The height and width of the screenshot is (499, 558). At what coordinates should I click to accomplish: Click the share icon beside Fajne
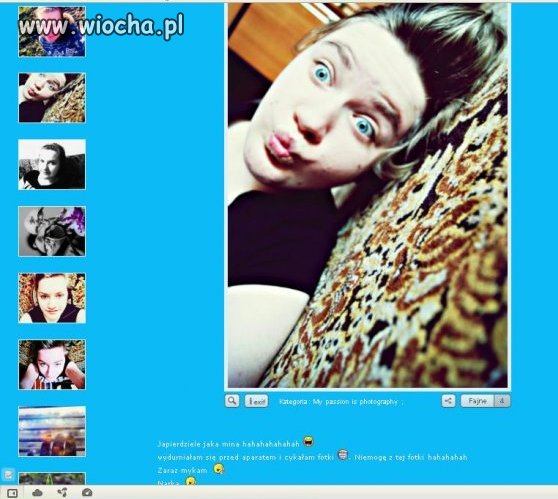tap(448, 401)
